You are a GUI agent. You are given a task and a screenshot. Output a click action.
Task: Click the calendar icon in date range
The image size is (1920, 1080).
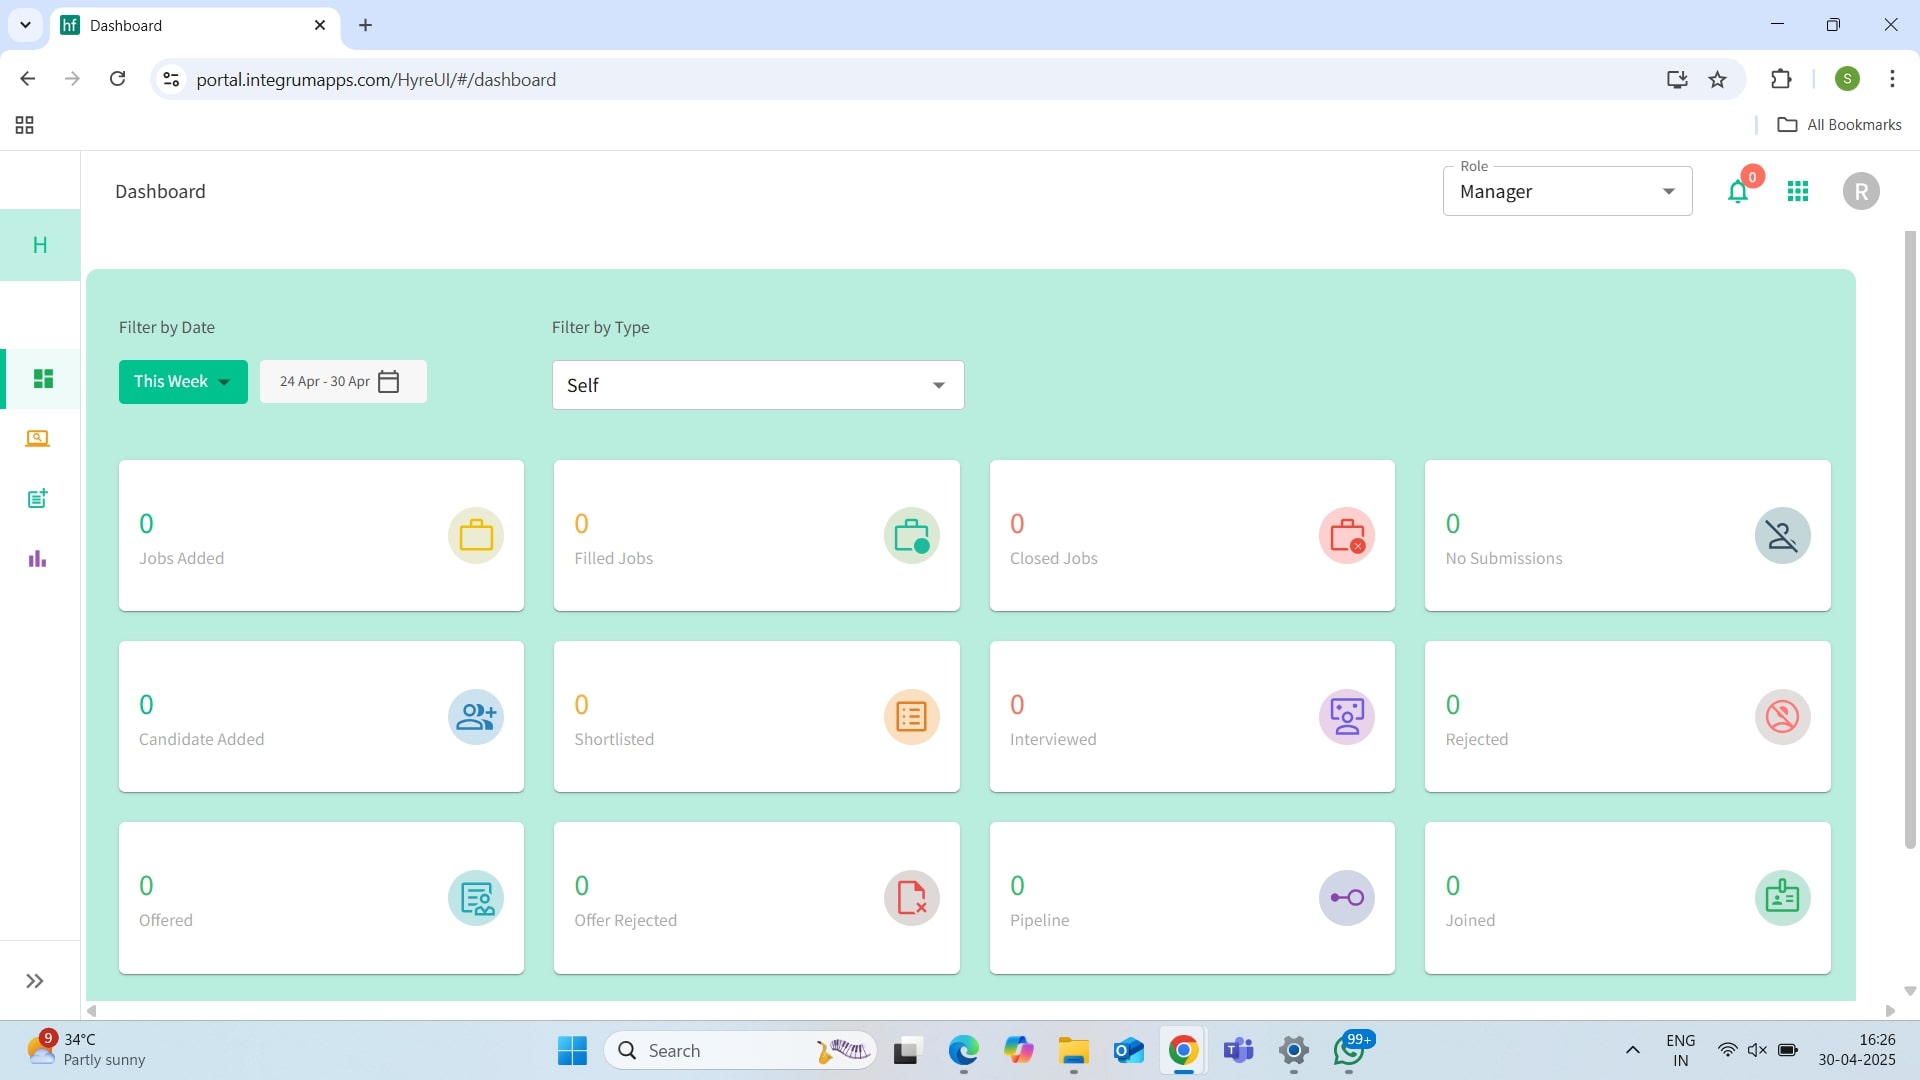click(x=389, y=382)
